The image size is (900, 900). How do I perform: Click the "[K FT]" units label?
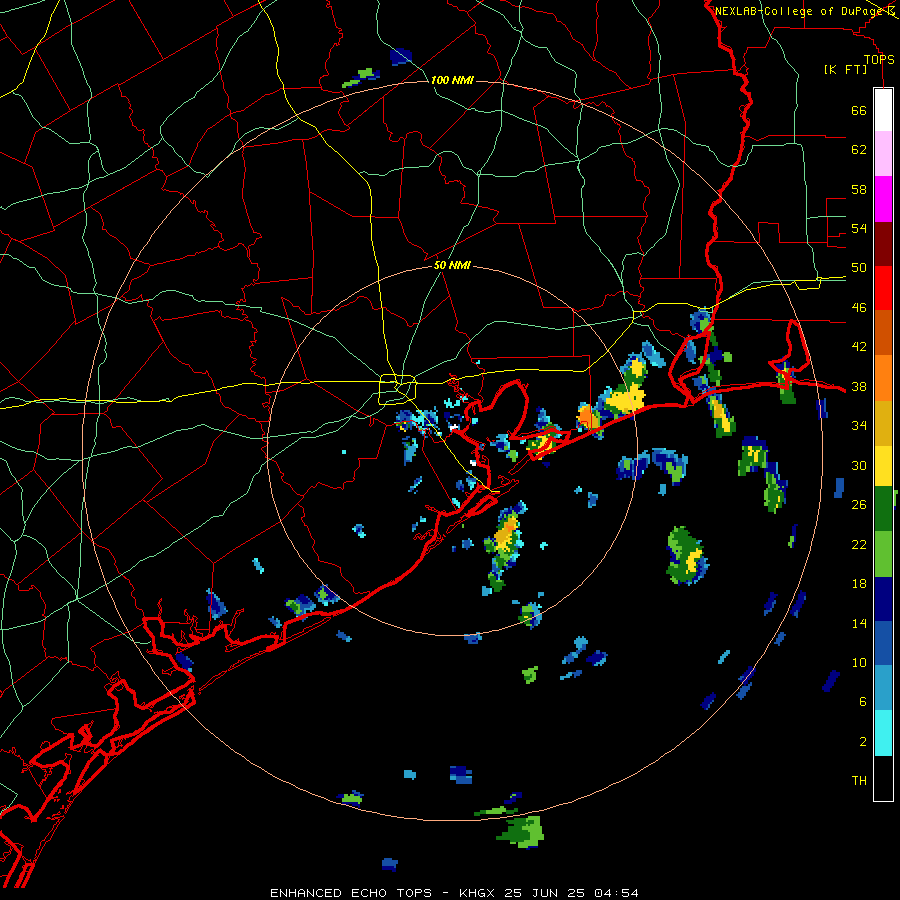click(845, 69)
